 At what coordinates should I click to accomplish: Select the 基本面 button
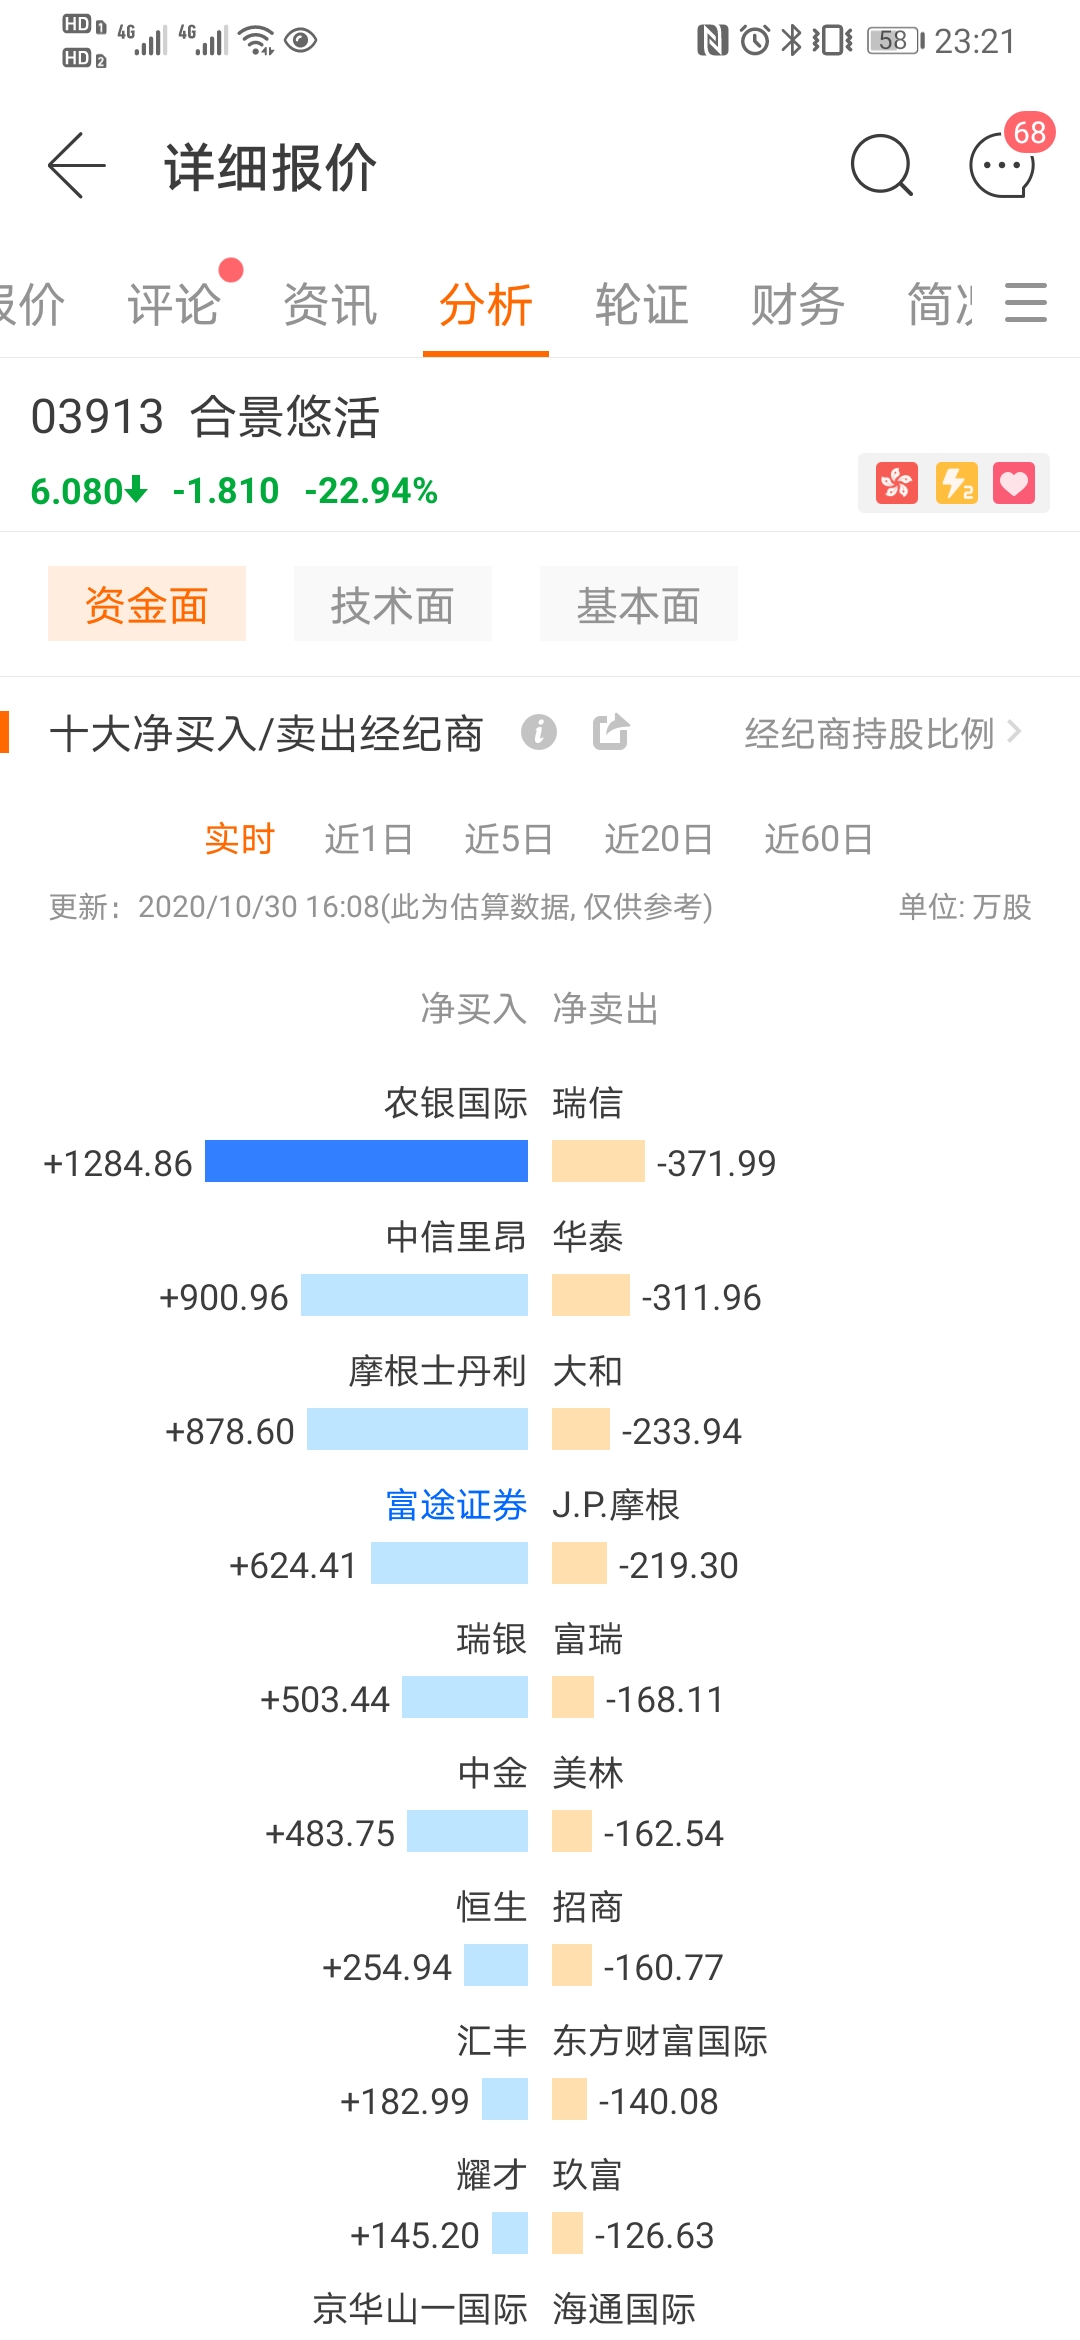638,605
